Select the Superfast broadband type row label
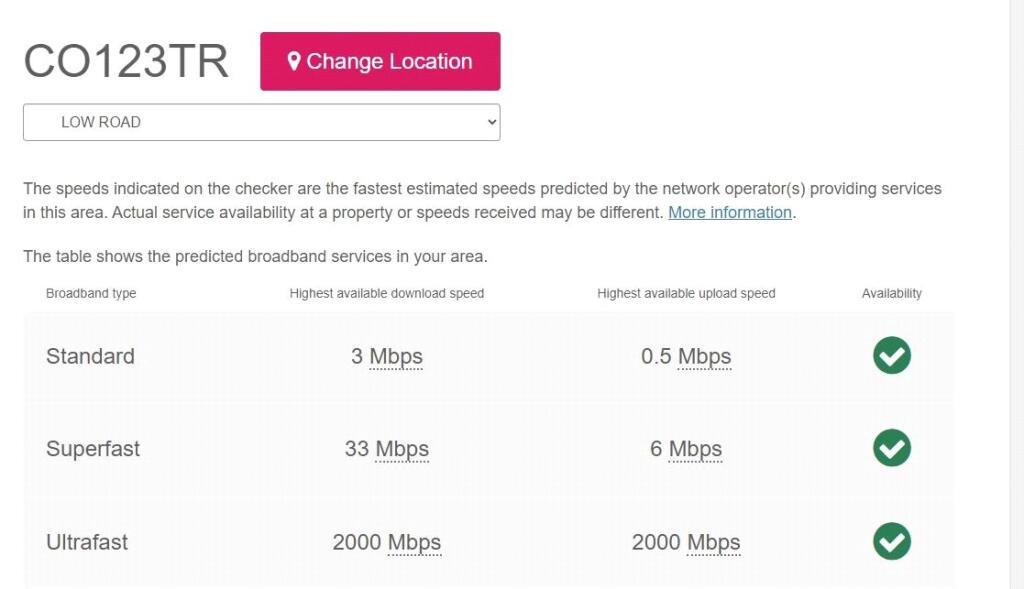The height and width of the screenshot is (589, 1024). (x=93, y=449)
